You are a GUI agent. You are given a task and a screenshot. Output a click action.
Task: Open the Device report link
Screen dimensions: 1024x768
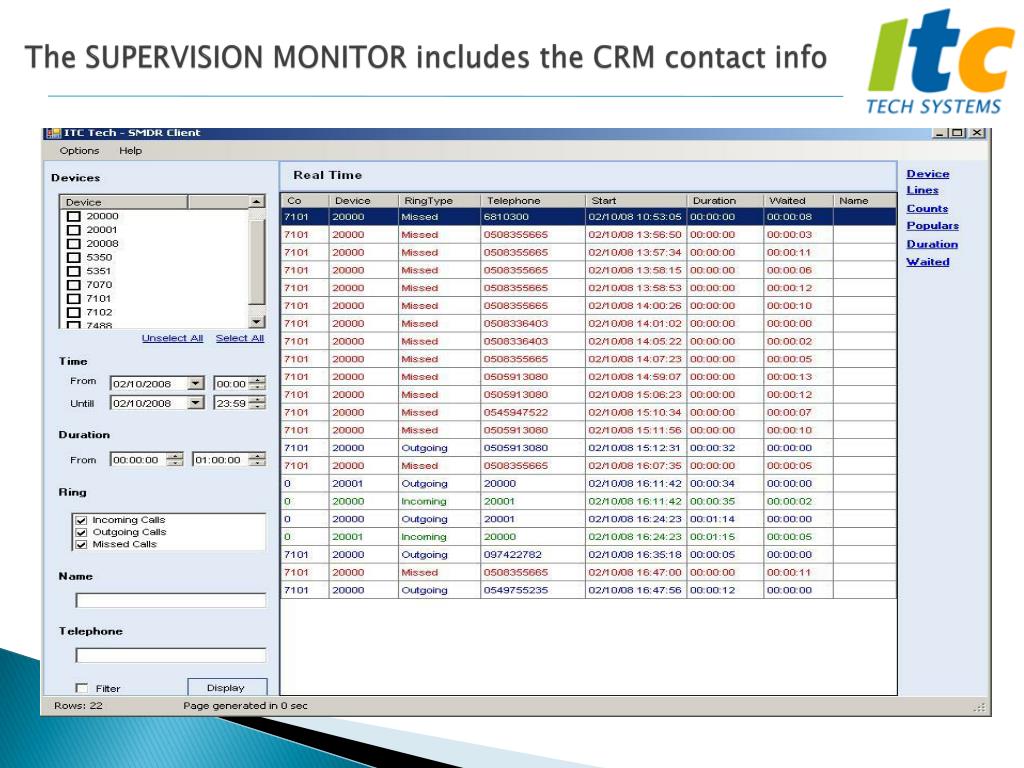pyautogui.click(x=928, y=174)
